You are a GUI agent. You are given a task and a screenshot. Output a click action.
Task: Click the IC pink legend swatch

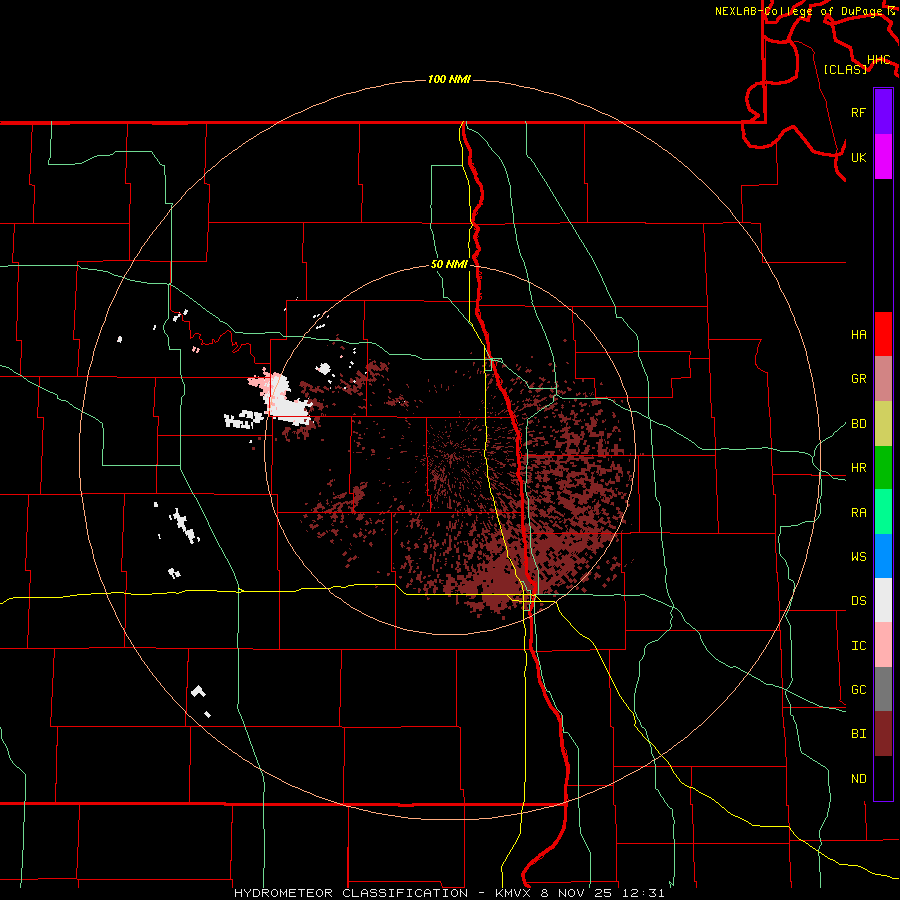click(x=883, y=645)
